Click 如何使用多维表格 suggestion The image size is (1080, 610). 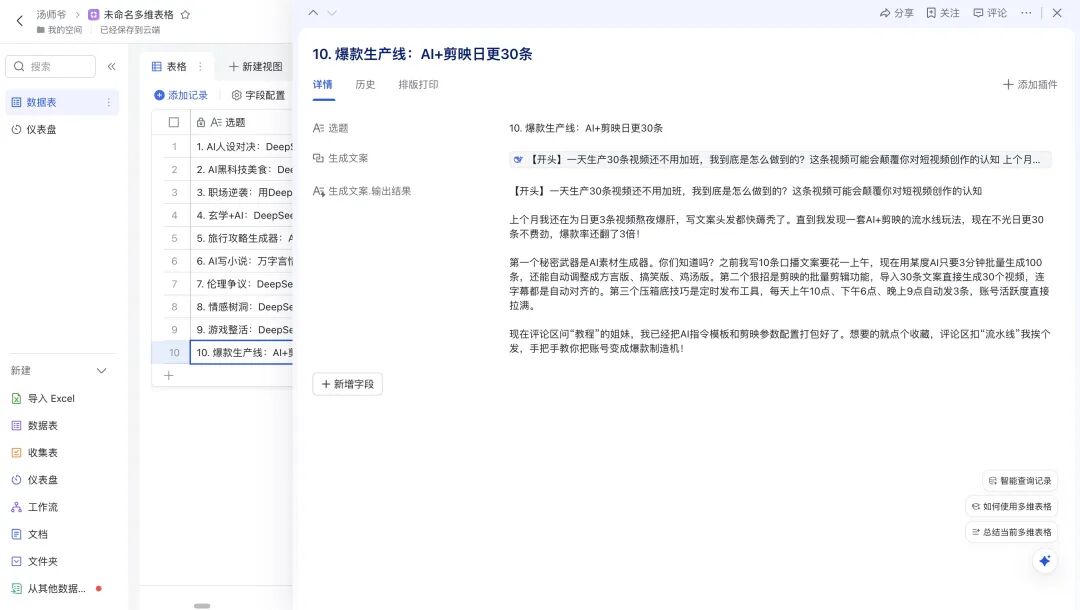(1012, 506)
